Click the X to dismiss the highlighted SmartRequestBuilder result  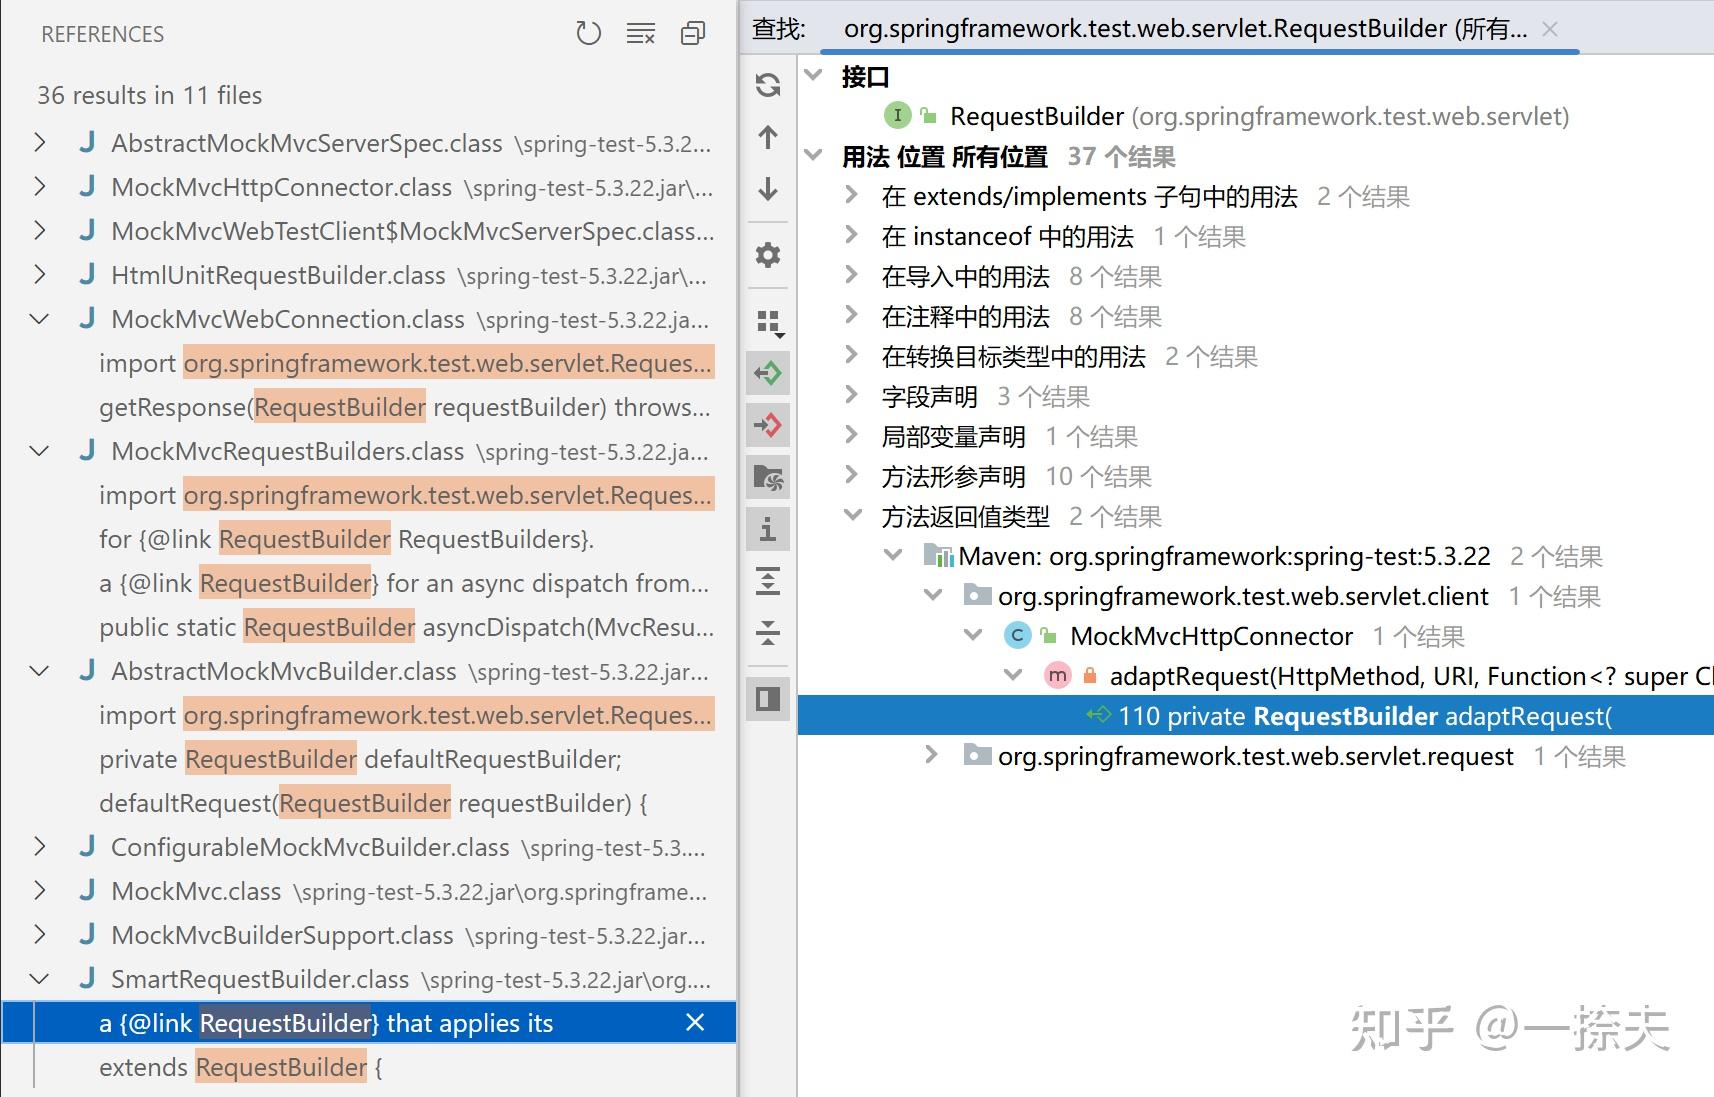[695, 1022]
